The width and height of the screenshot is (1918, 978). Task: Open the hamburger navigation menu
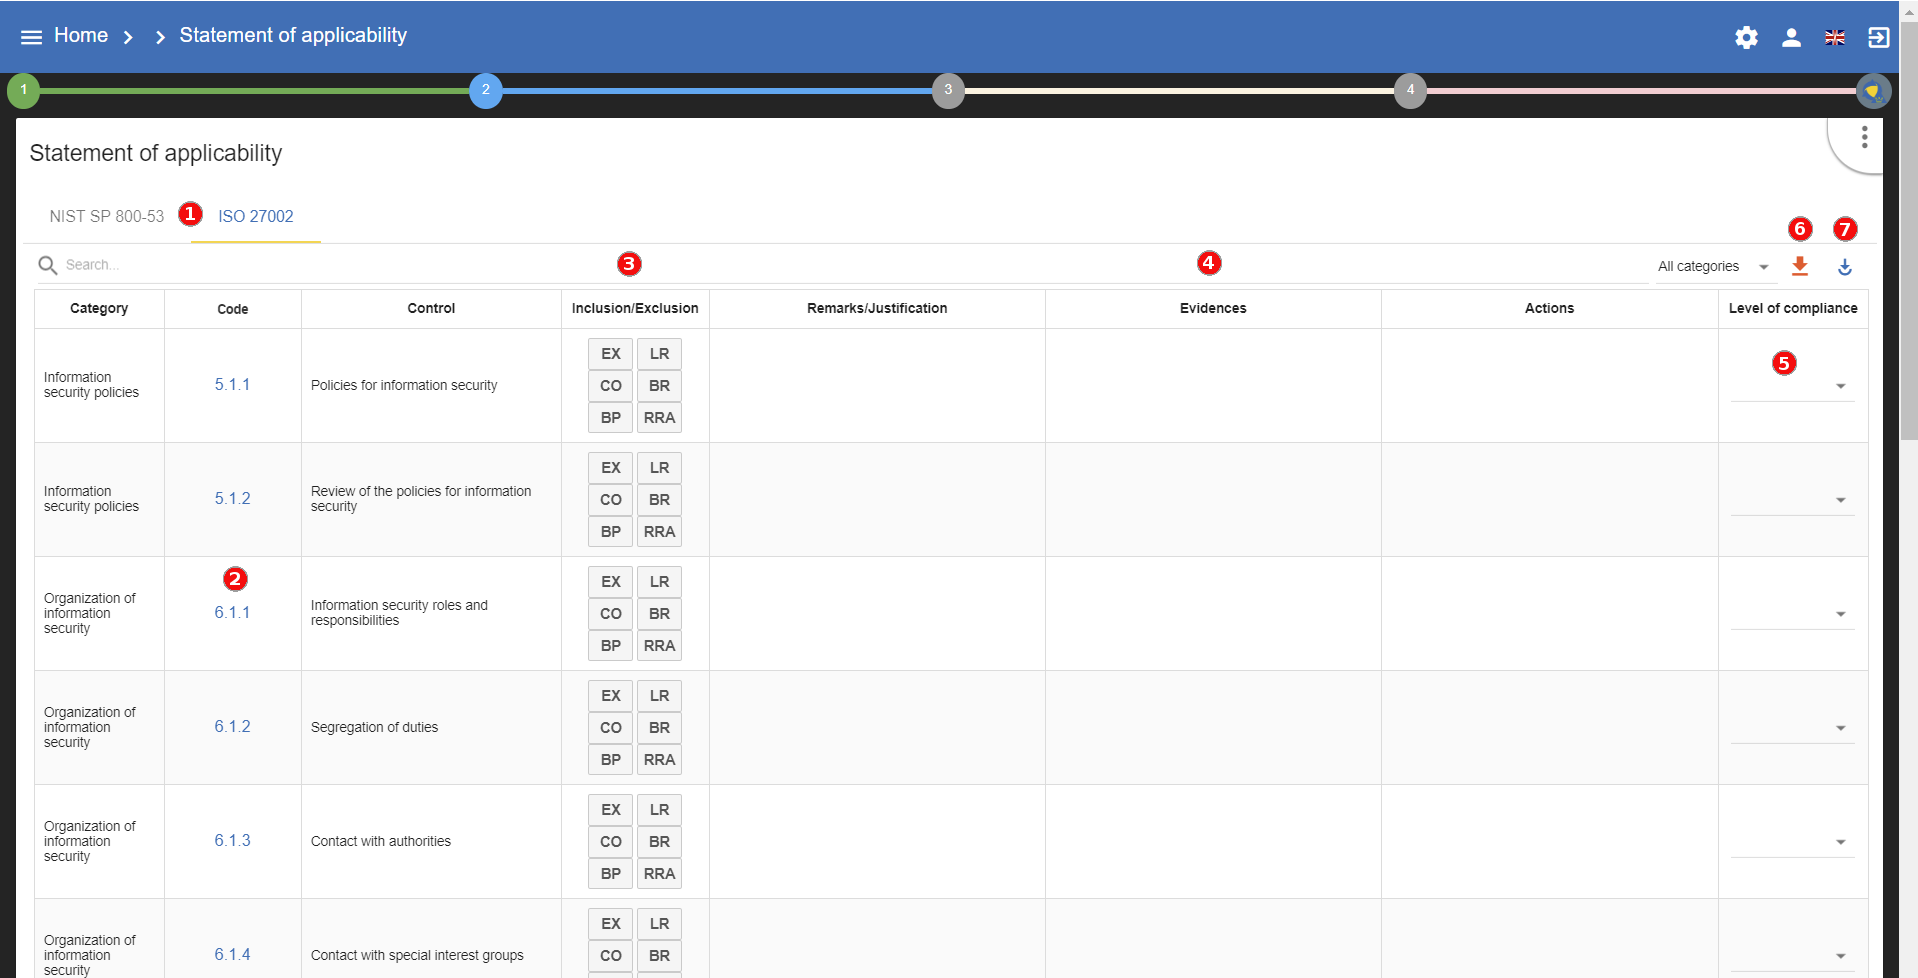31,37
